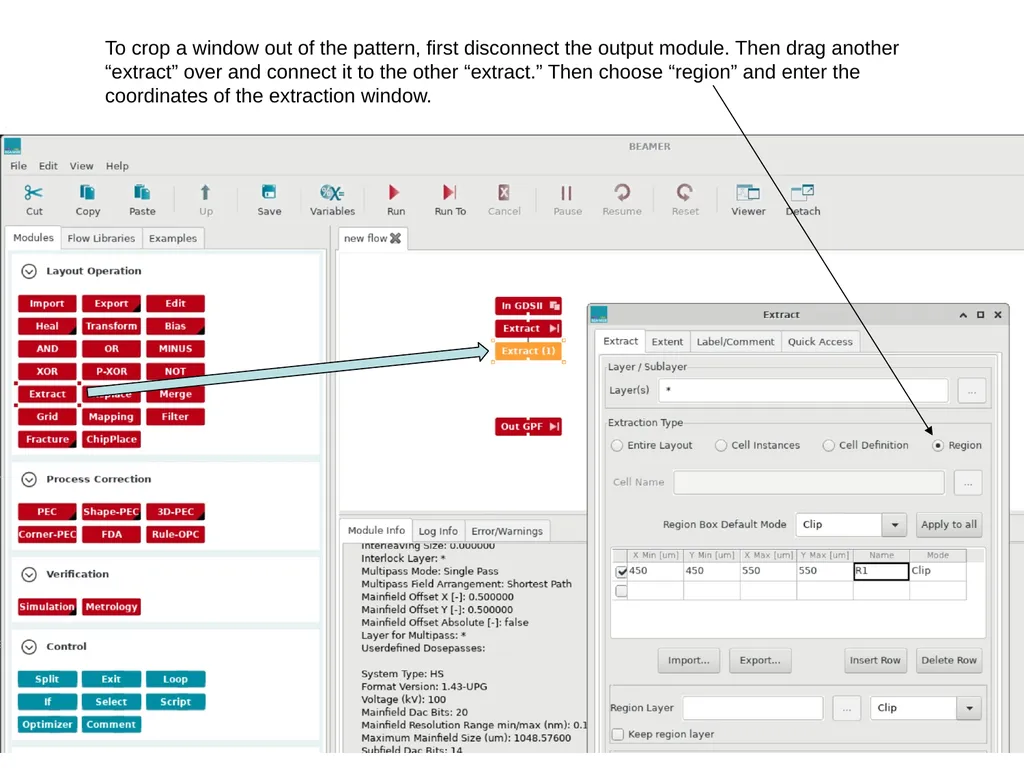
Task: Click the Detach toolbar icon
Action: (802, 193)
